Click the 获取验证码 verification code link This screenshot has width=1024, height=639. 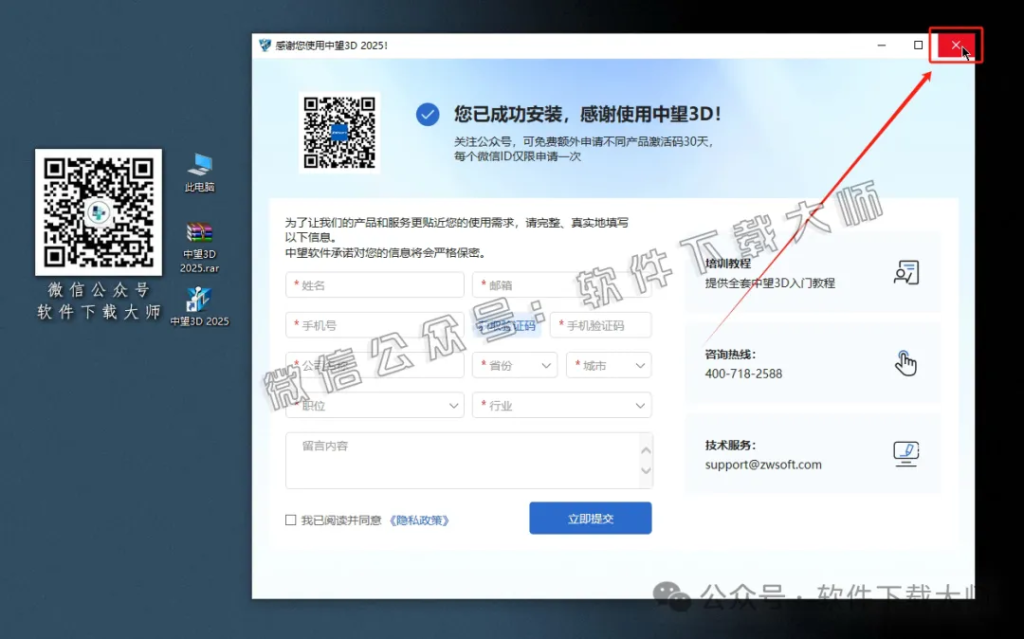509,325
